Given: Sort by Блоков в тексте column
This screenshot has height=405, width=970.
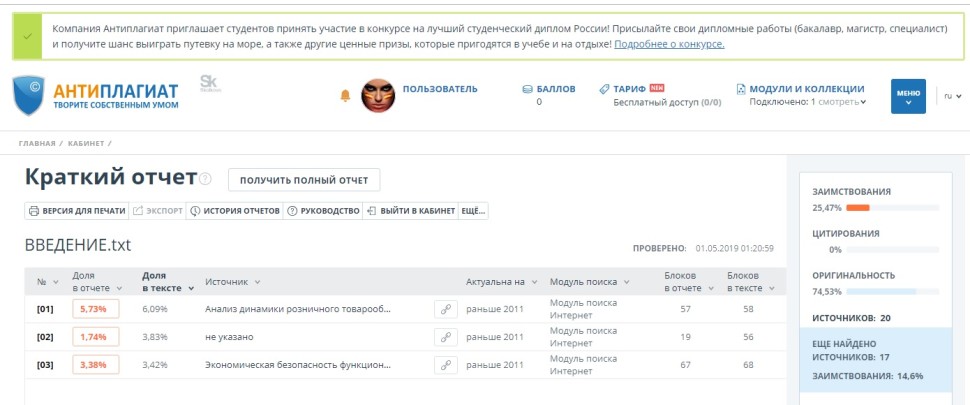Looking at the screenshot, I should point(750,282).
